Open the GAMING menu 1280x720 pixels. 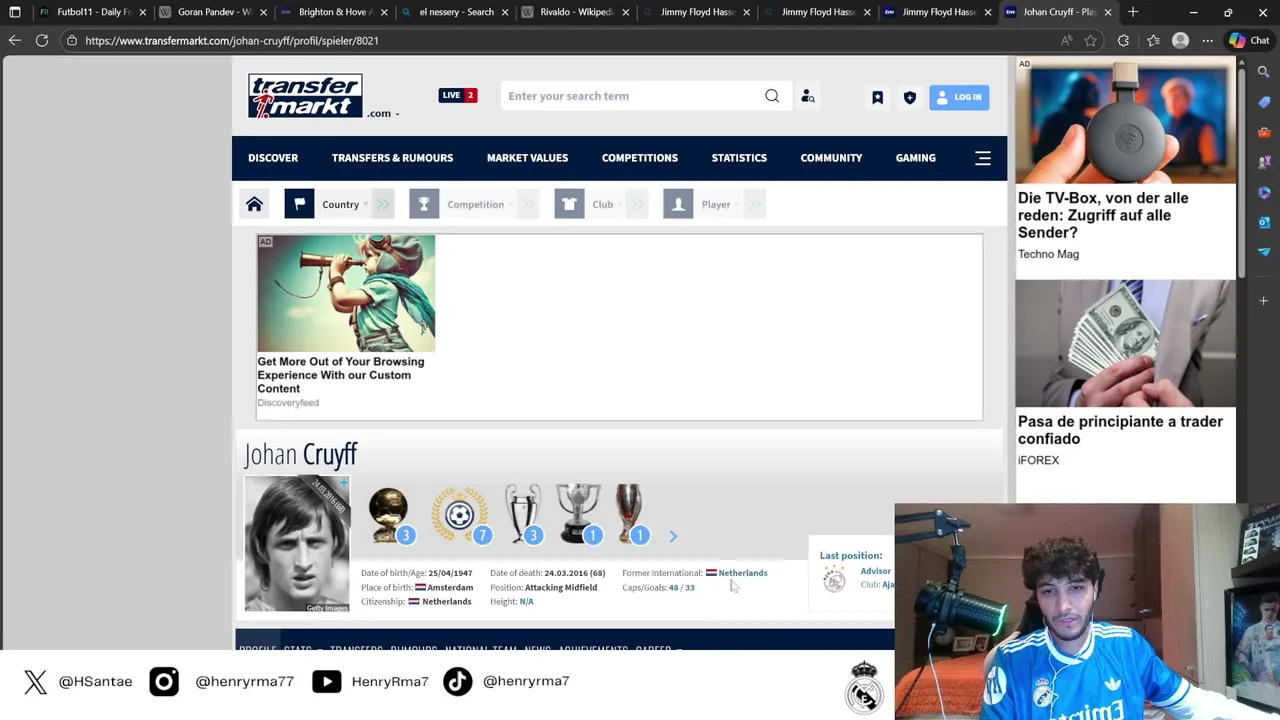(916, 158)
